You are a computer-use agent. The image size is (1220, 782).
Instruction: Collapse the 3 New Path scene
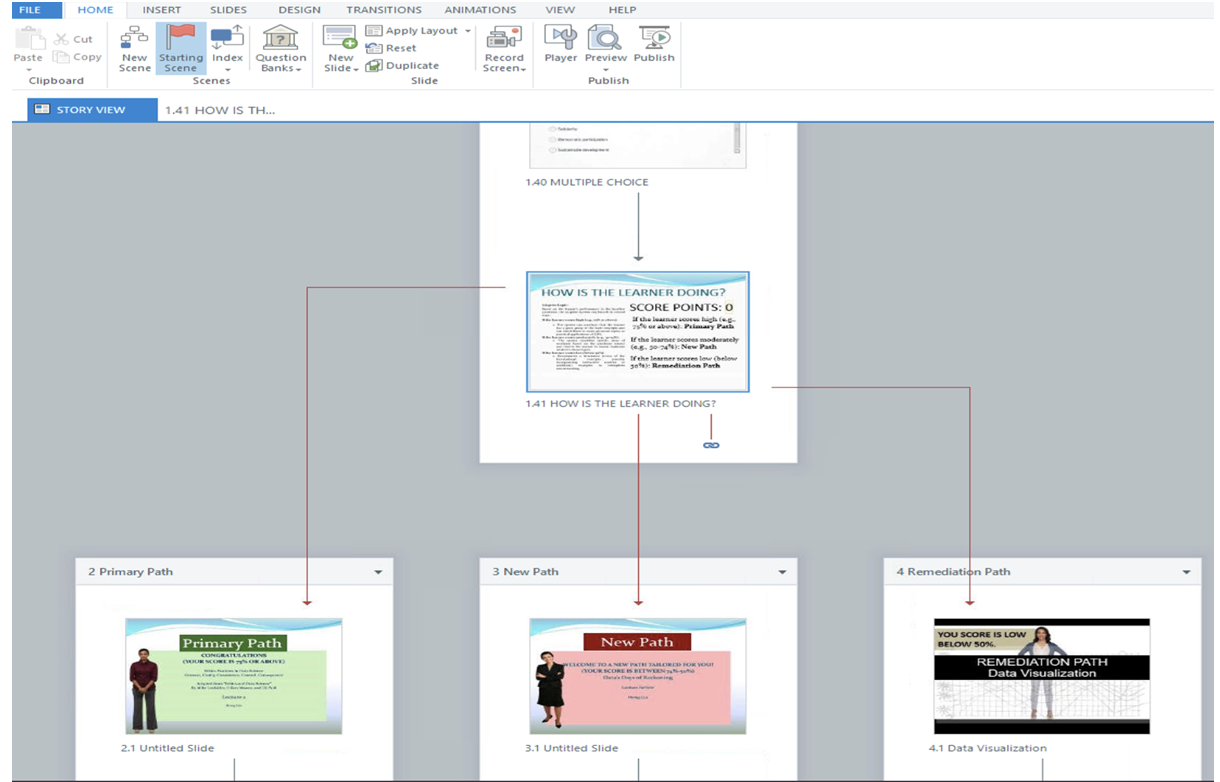782,573
